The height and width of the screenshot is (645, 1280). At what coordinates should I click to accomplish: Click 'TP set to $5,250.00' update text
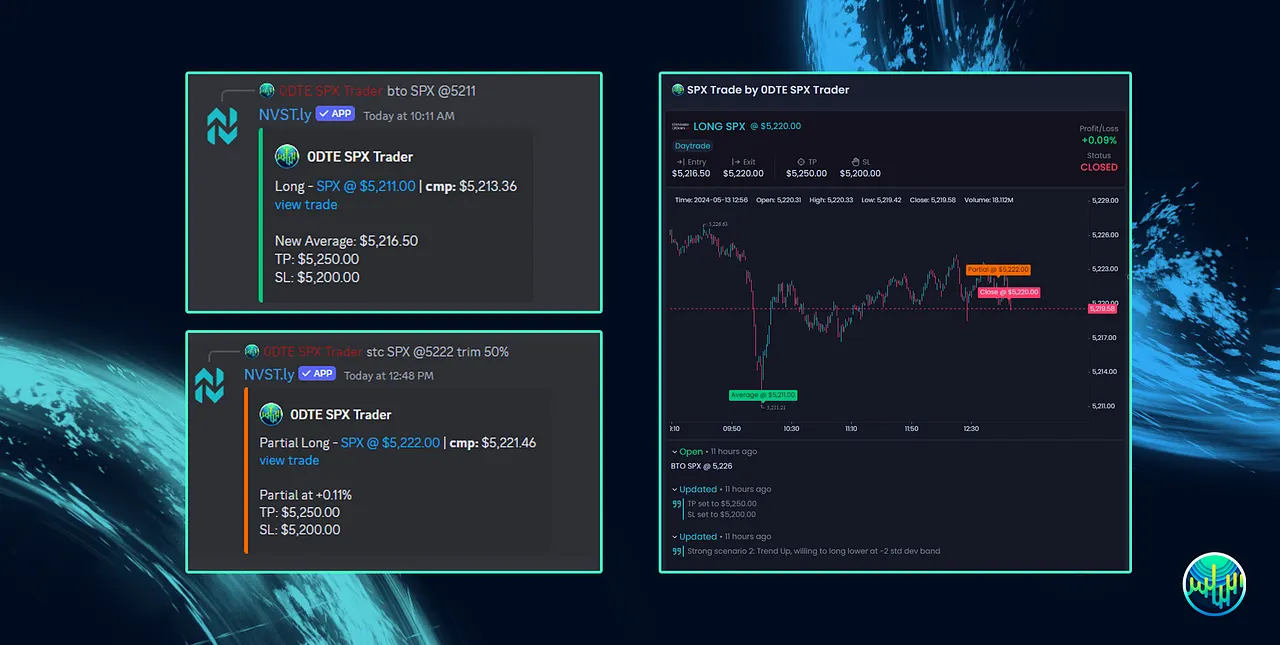(x=722, y=504)
